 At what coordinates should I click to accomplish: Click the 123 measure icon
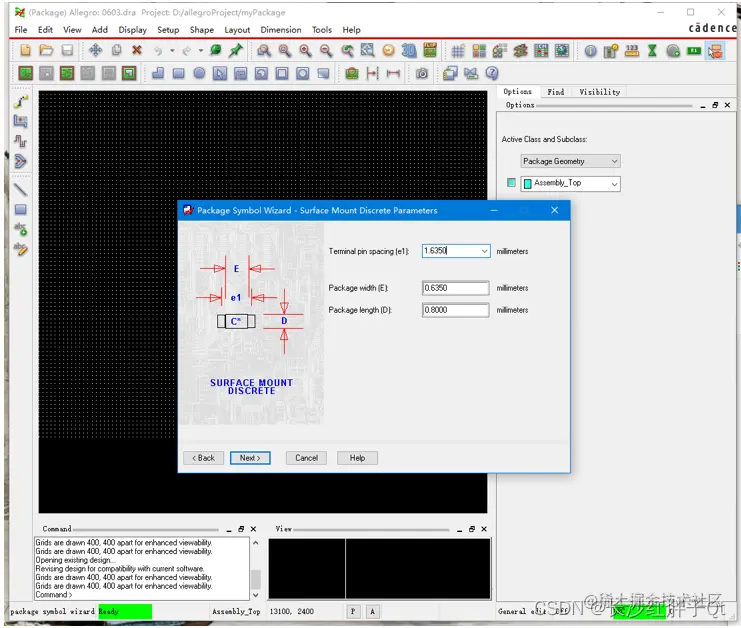[632, 51]
